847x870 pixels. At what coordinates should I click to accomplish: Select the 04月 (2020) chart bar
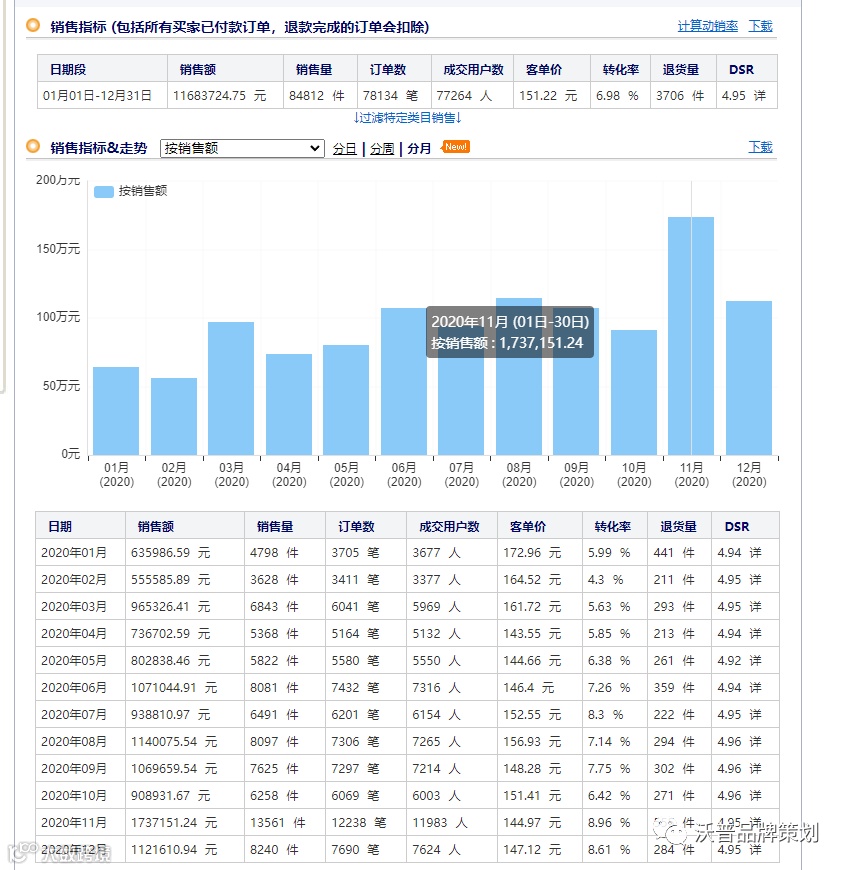pos(288,404)
